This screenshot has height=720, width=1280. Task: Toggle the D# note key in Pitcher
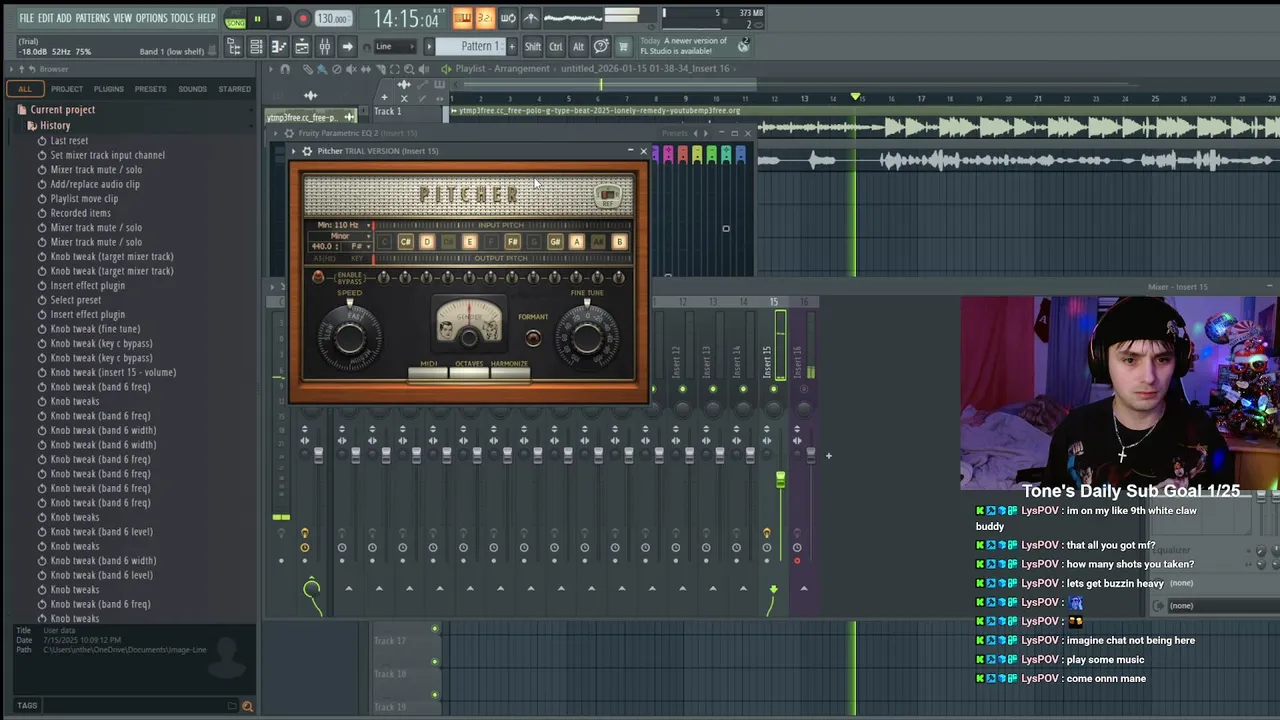pyautogui.click(x=449, y=242)
